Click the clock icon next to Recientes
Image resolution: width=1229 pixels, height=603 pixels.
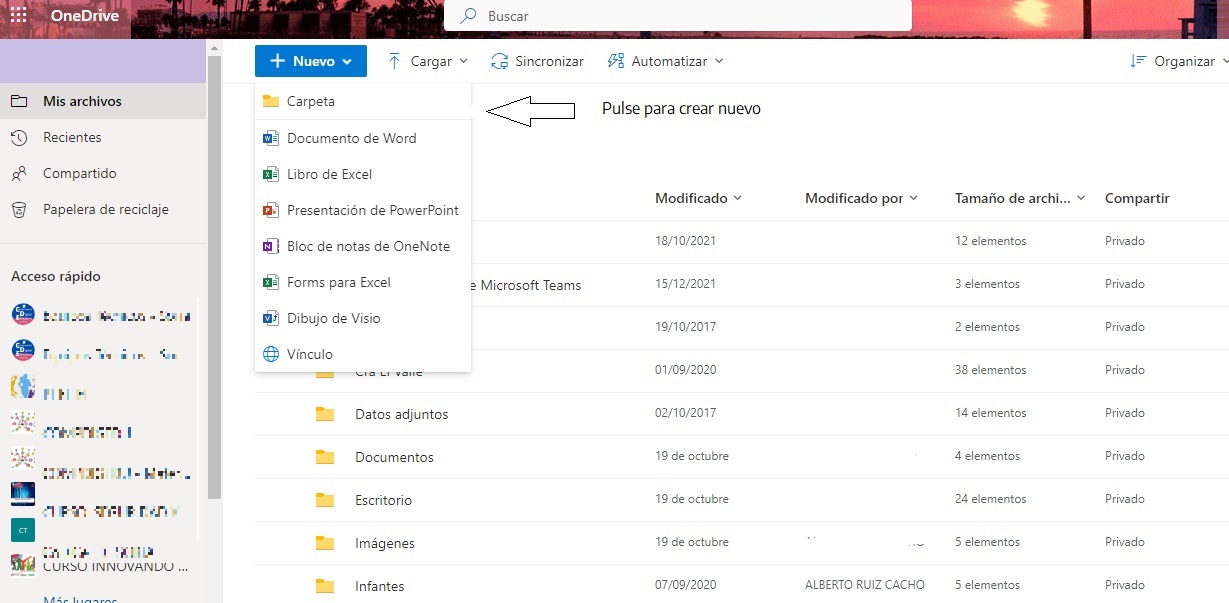(18, 137)
